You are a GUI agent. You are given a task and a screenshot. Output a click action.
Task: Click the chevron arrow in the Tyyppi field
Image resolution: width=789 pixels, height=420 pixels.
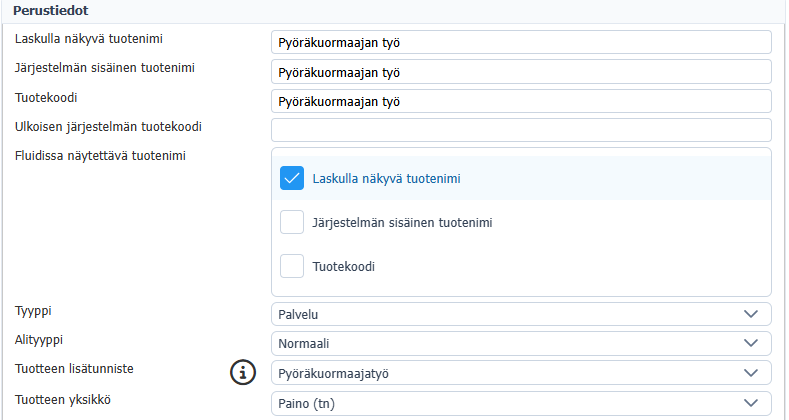(752, 314)
